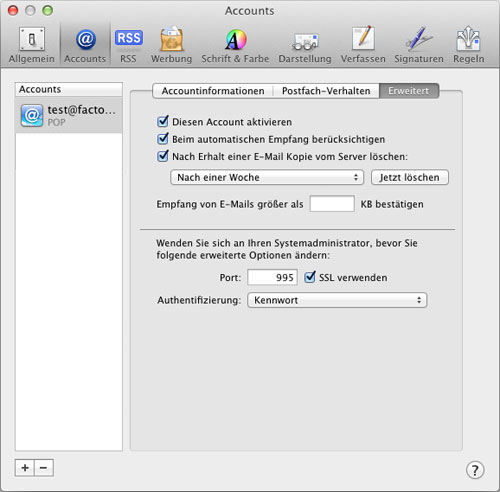The image size is (500, 492).
Task: Click the help question mark button
Action: (475, 470)
